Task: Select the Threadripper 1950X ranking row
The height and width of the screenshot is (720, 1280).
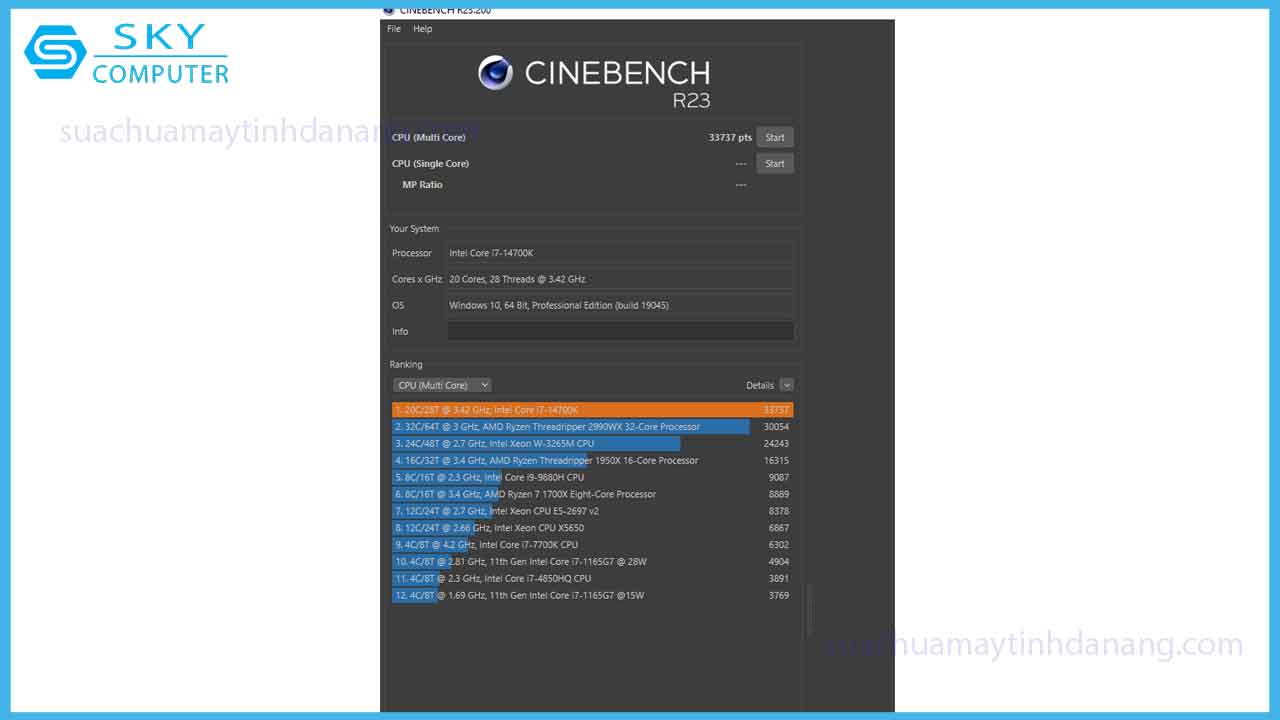Action: point(593,461)
